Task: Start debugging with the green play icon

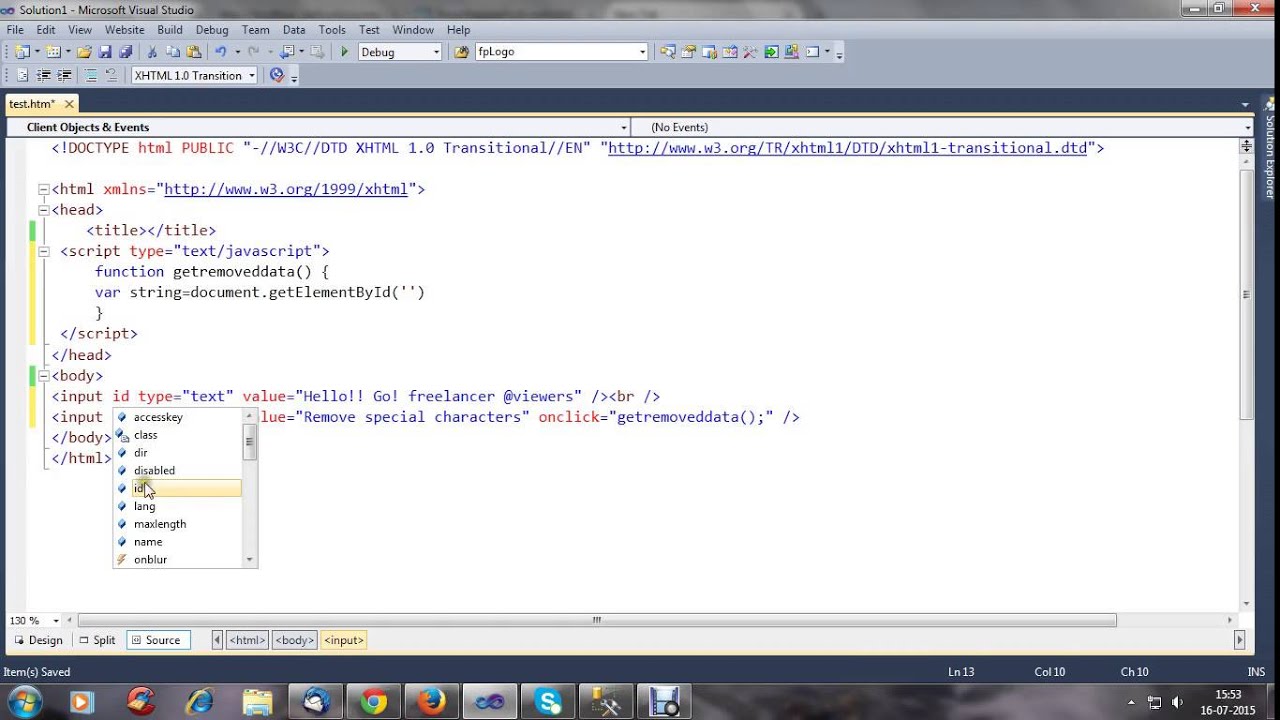Action: pyautogui.click(x=344, y=52)
